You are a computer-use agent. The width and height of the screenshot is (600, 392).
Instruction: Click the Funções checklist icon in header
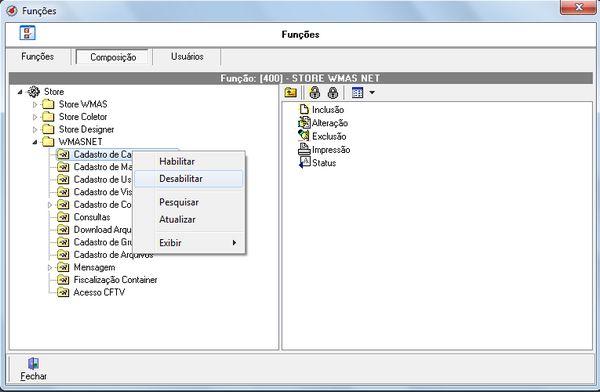pos(28,33)
